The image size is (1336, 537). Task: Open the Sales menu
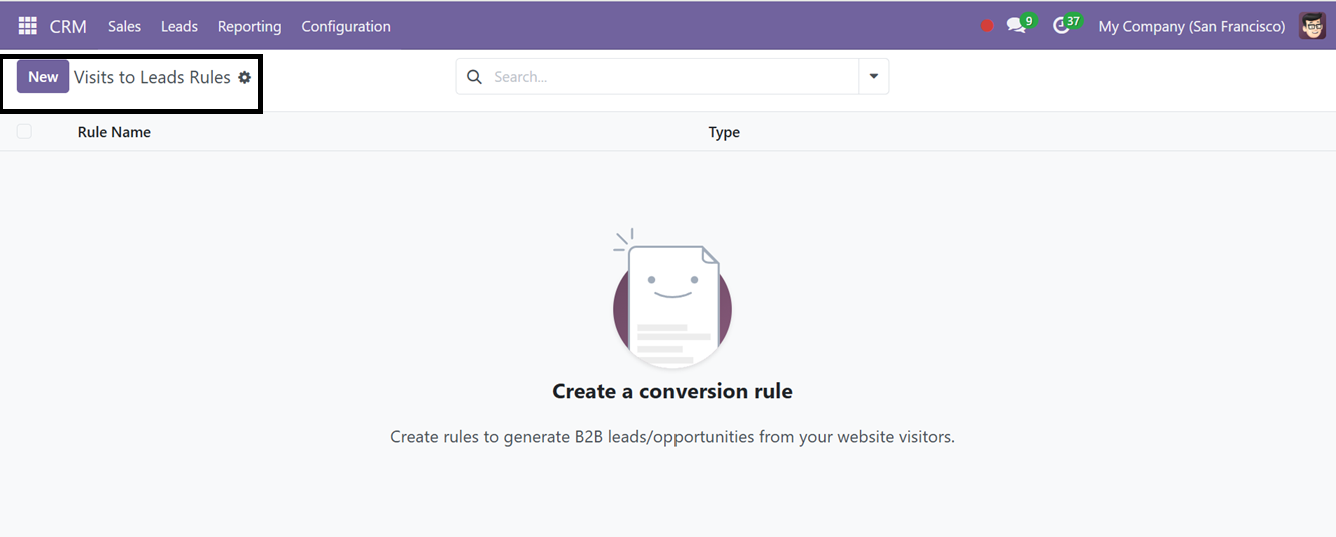124,26
